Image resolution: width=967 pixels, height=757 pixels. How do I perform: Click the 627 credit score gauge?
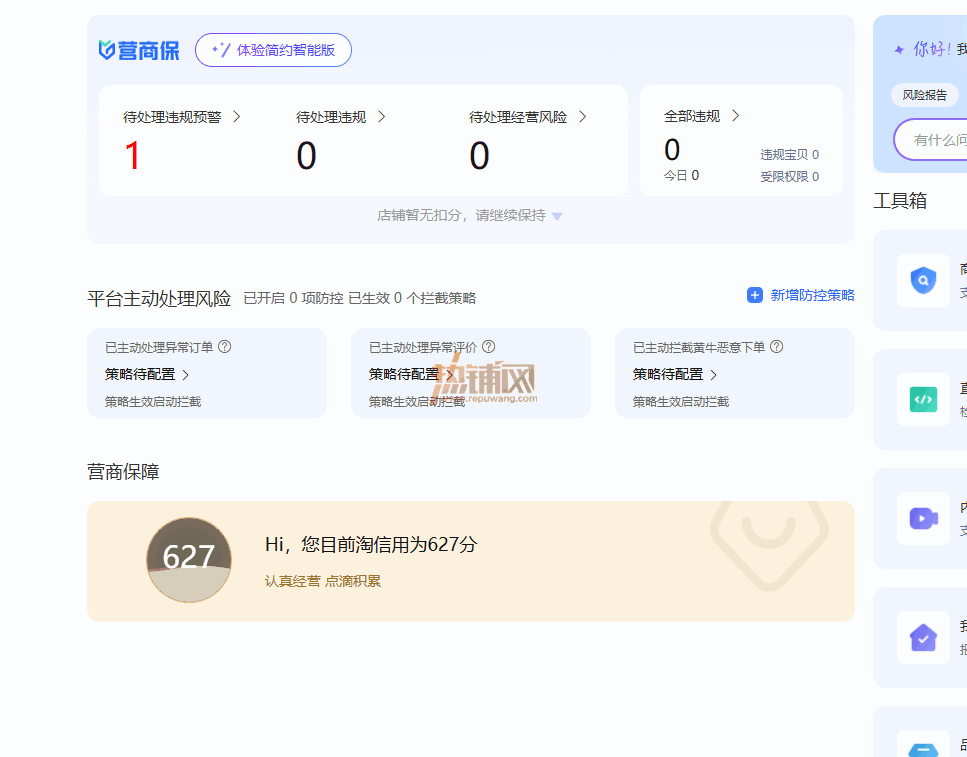point(189,560)
